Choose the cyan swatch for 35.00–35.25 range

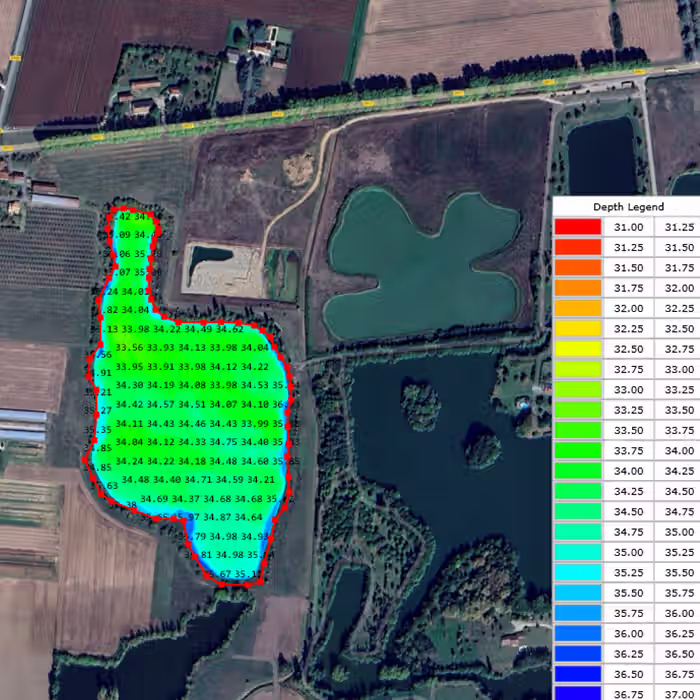pos(578,552)
